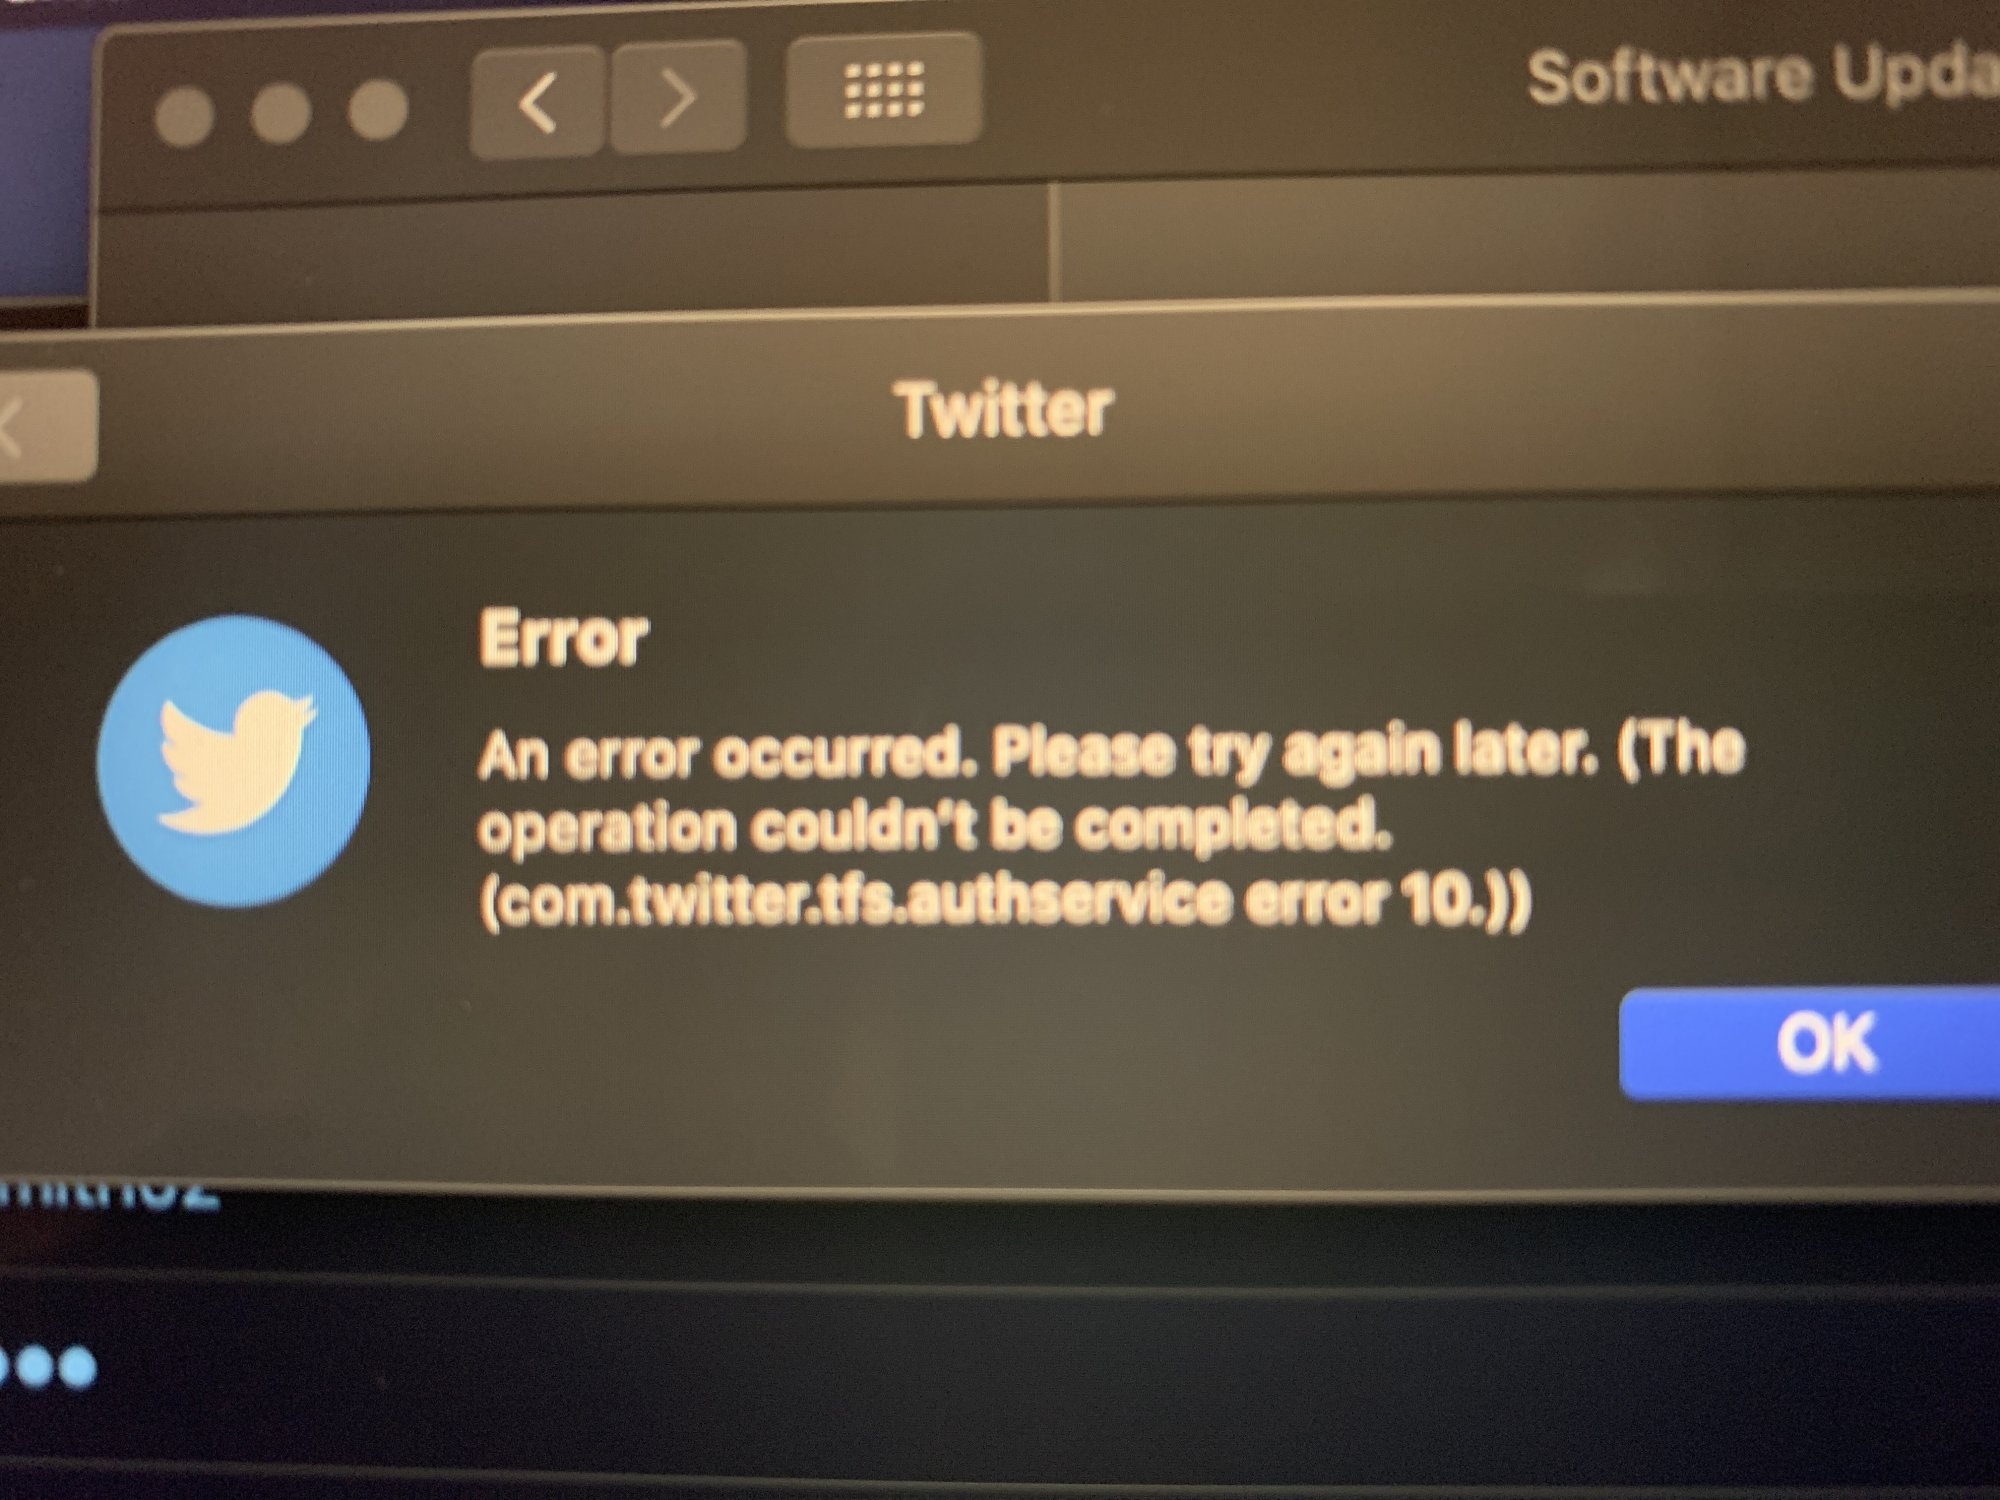
Task: Close the Software Update window
Action: [185, 118]
